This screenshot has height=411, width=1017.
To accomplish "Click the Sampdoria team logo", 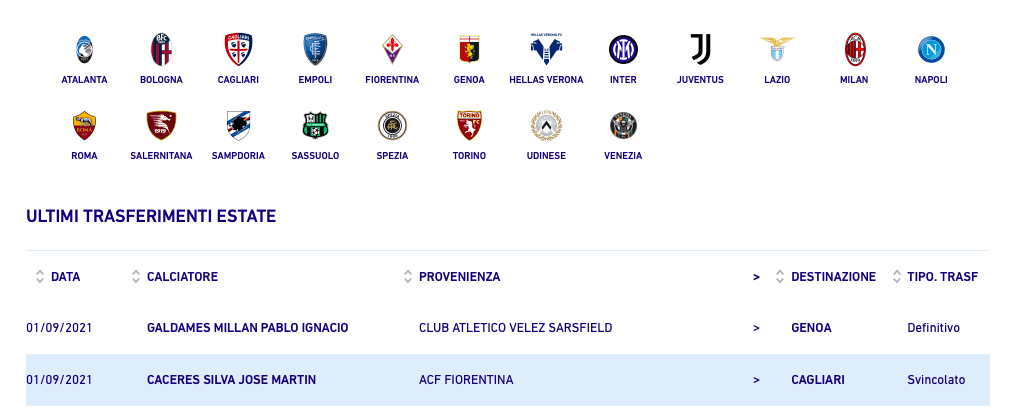I will pos(238,125).
